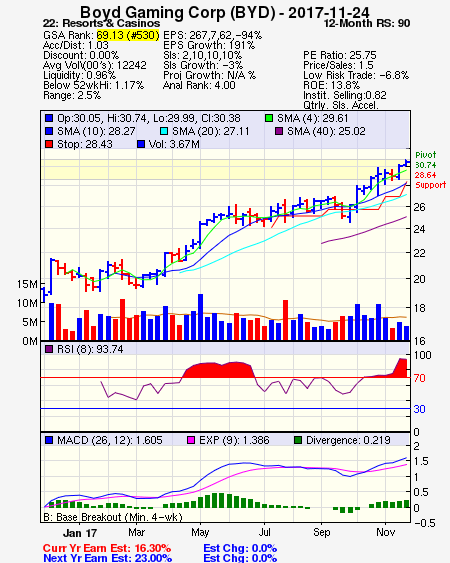Click the 'Sls Growth: -3%' line
This screenshot has height=563, width=450.
click(x=203, y=65)
